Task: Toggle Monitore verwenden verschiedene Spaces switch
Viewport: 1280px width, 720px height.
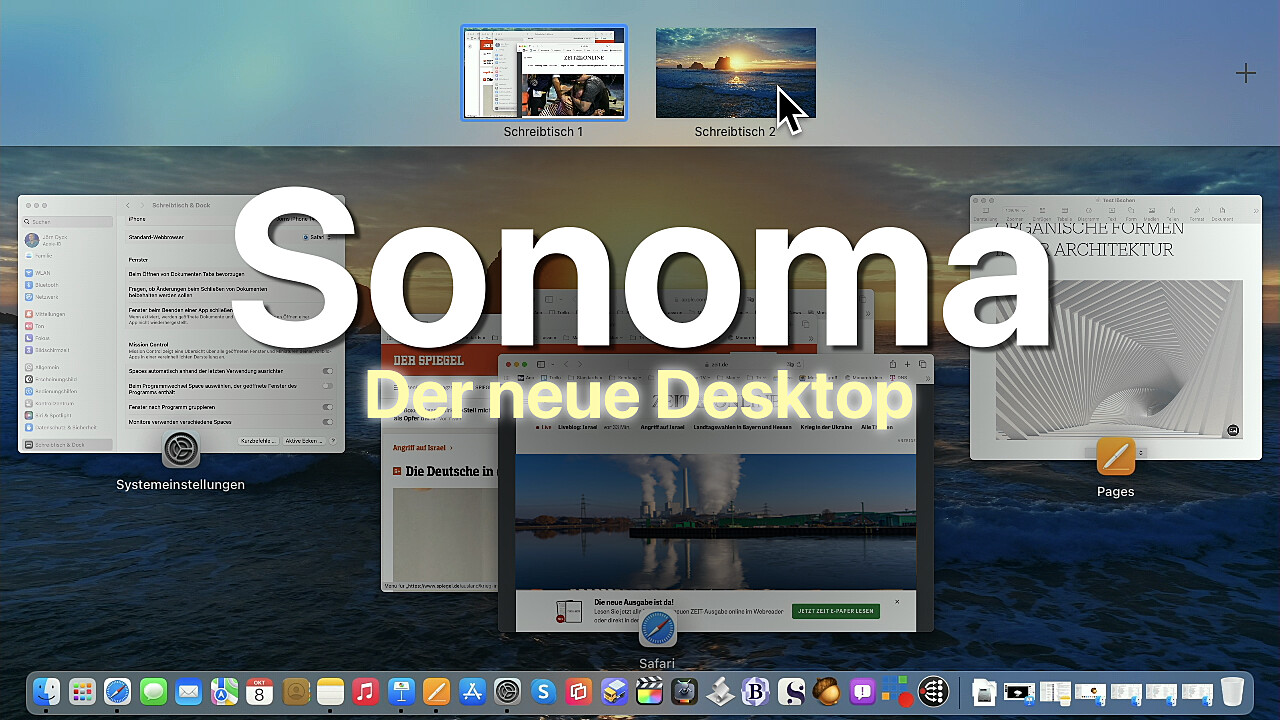Action: point(327,422)
